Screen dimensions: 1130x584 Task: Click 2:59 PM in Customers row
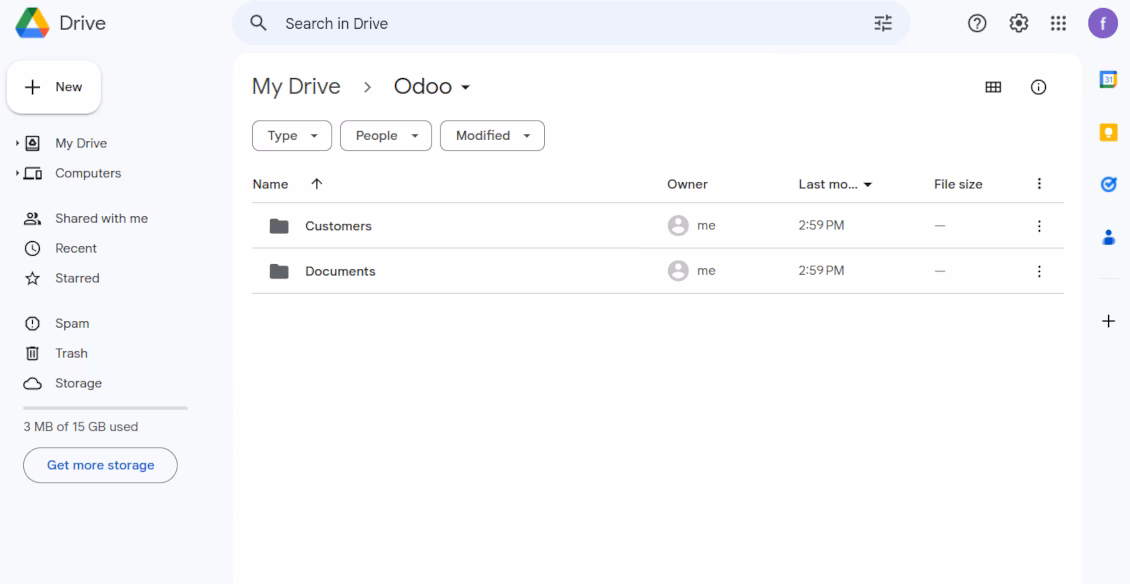(821, 226)
